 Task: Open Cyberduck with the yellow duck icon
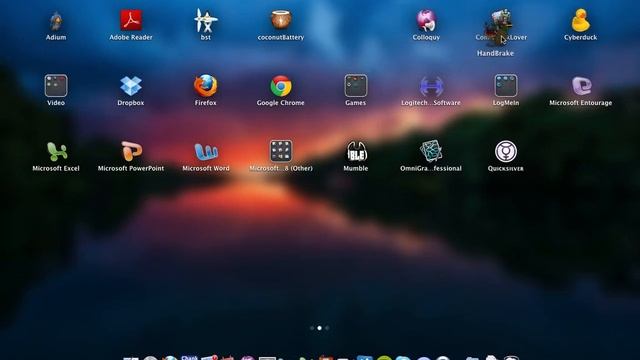[580, 20]
